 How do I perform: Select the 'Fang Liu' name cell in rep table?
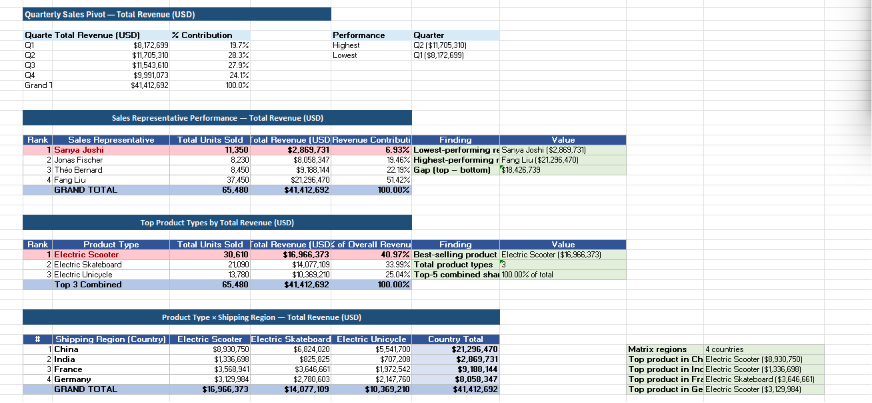click(x=111, y=180)
